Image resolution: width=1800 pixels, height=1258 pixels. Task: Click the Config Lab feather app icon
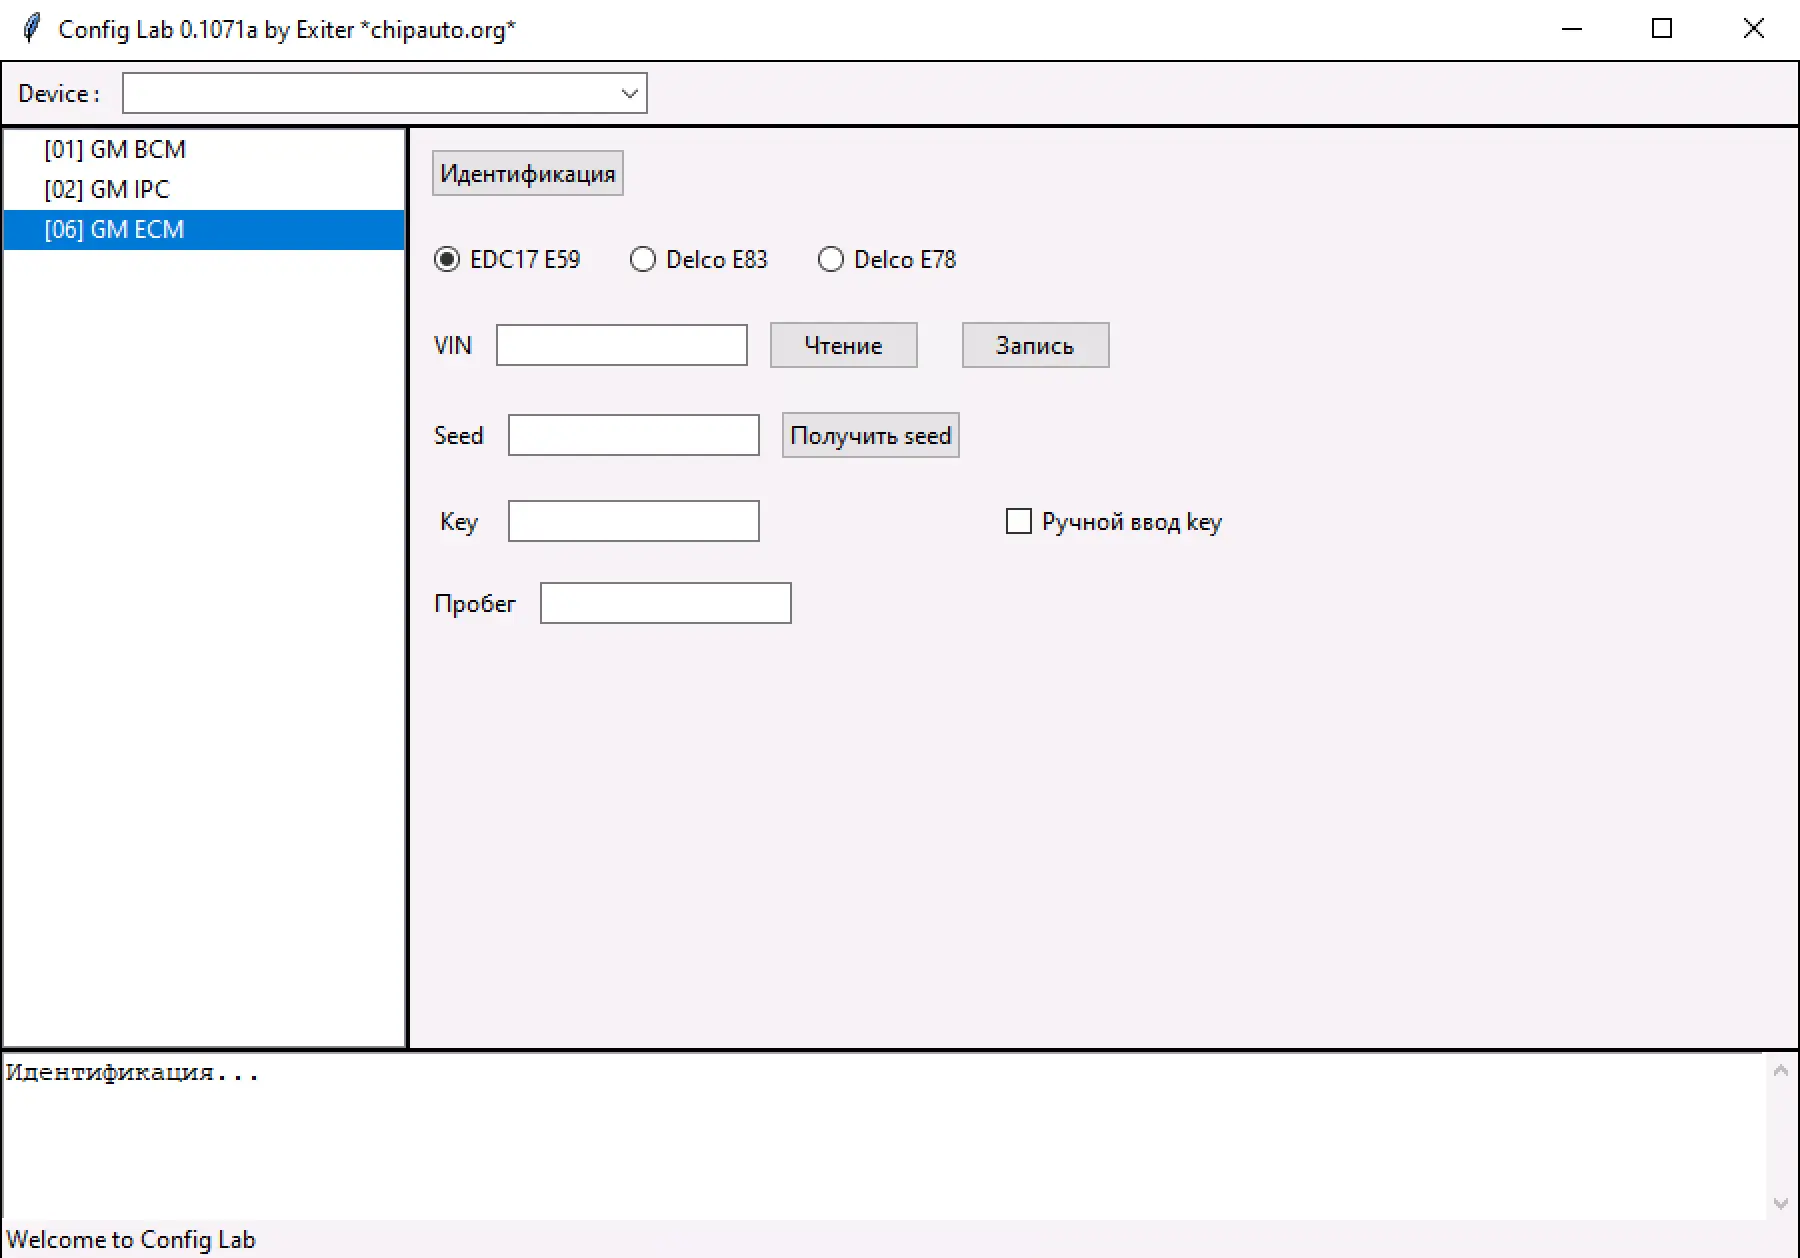[x=32, y=28]
